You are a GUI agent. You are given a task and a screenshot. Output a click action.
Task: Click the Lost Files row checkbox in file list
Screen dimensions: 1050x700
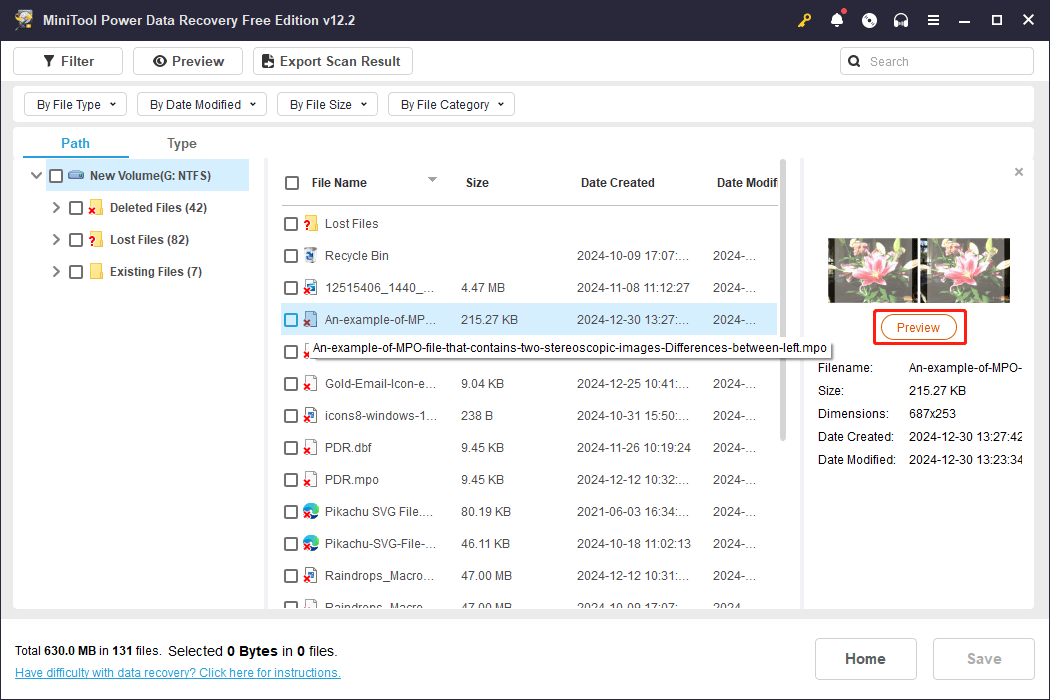(x=291, y=224)
